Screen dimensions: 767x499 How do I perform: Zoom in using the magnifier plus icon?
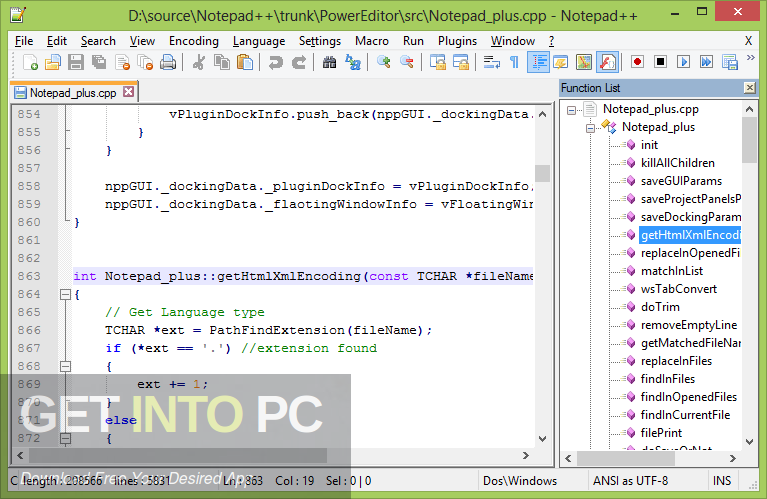(x=384, y=63)
